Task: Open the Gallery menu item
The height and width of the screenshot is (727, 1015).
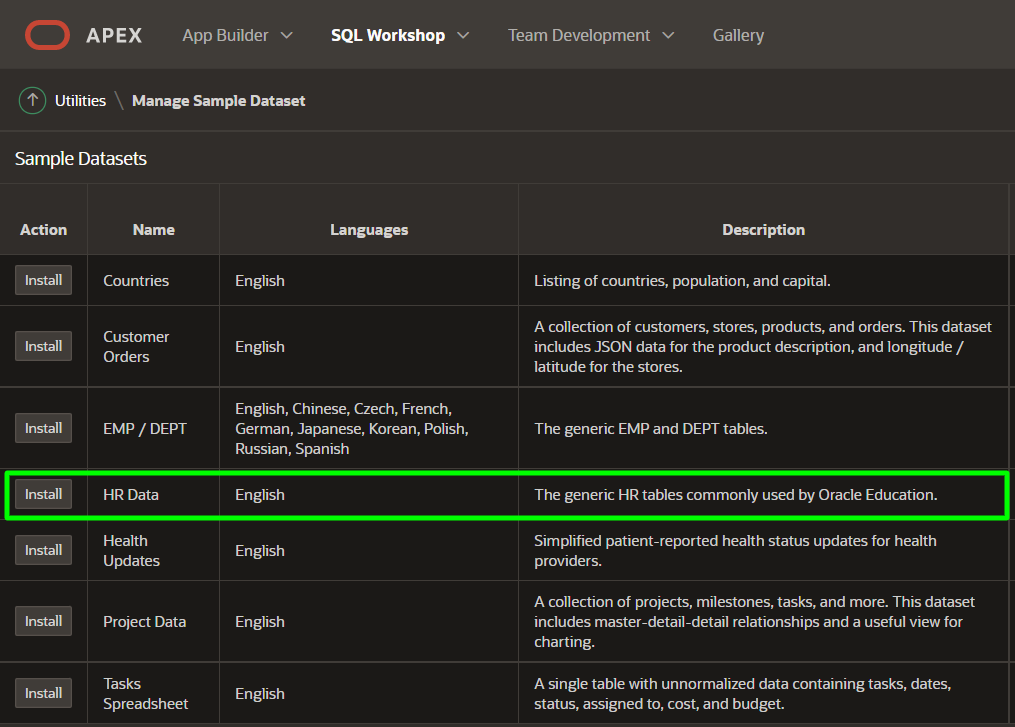Action: pyautogui.click(x=738, y=35)
